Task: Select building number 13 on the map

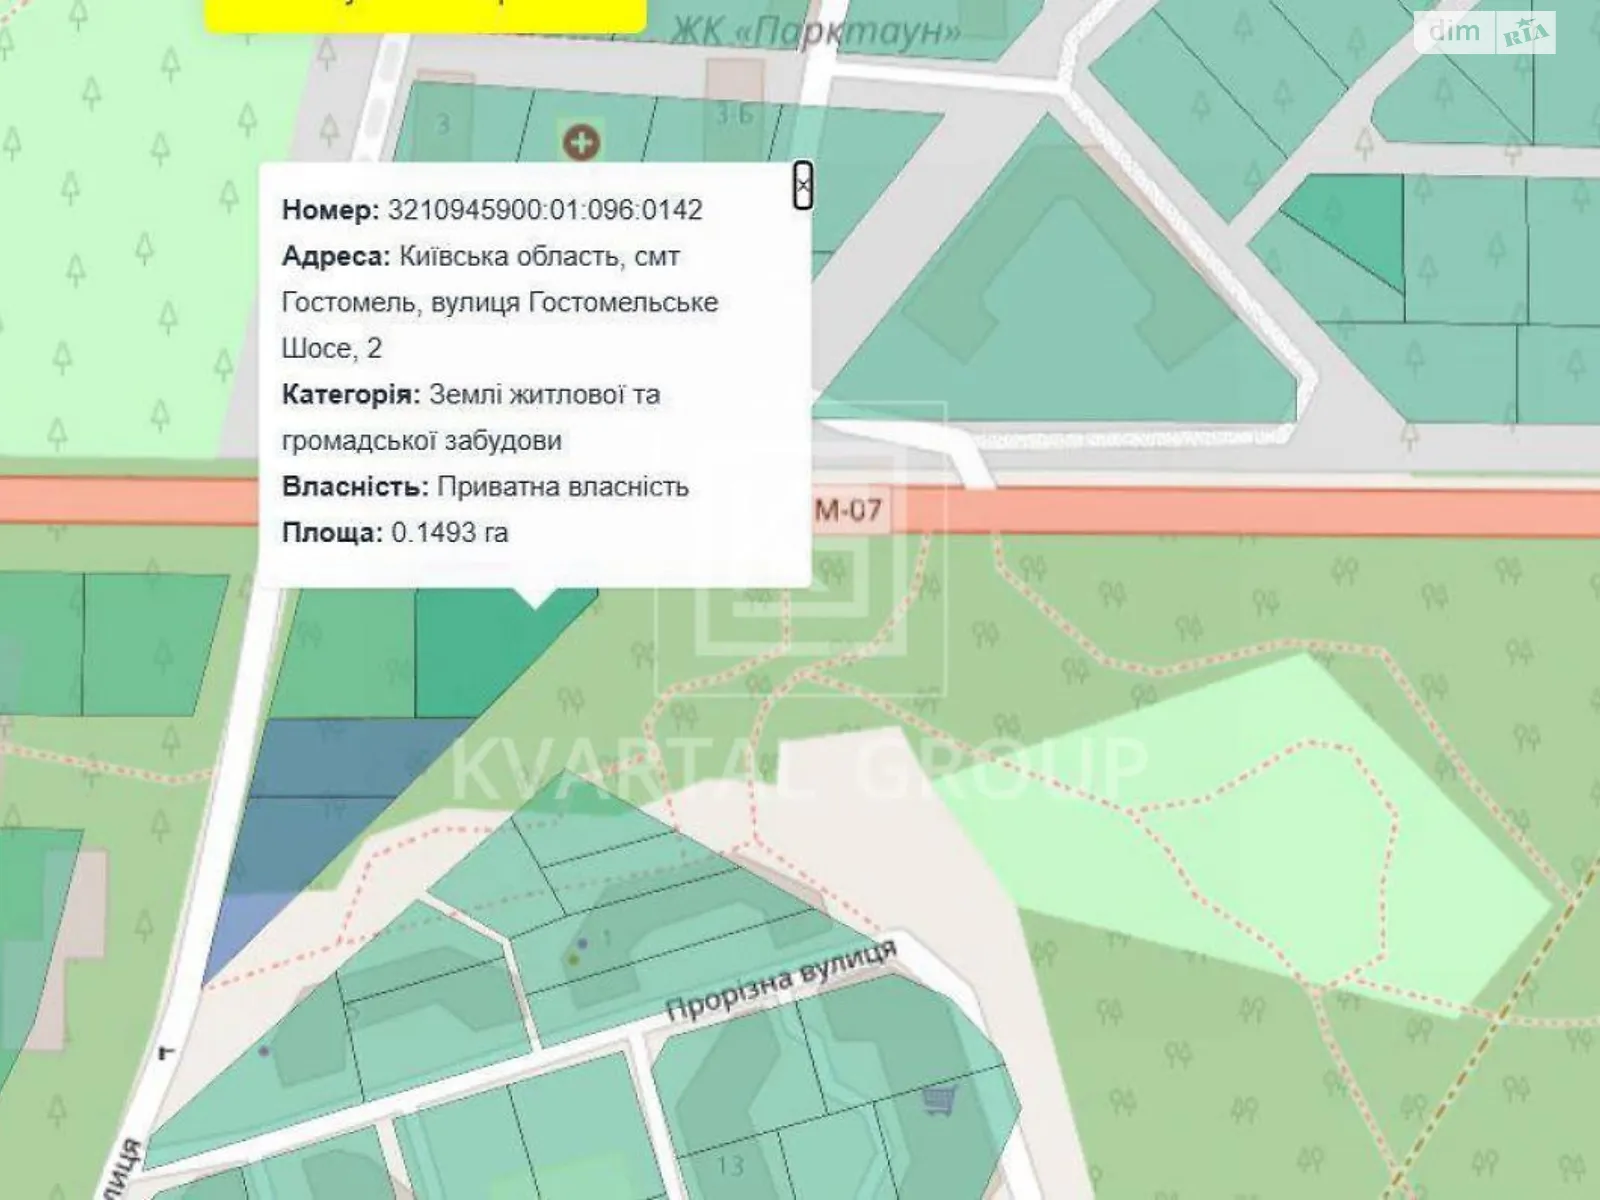Action: (729, 1166)
